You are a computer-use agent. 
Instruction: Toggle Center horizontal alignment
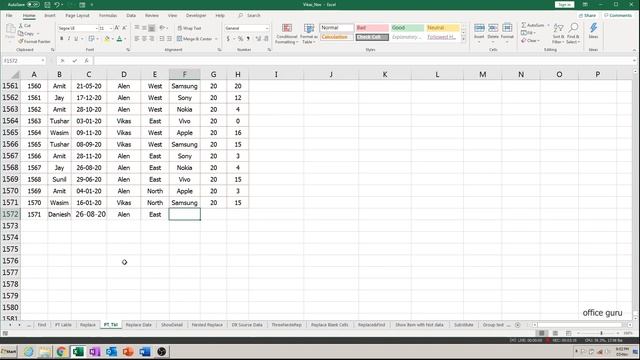click(x=144, y=39)
